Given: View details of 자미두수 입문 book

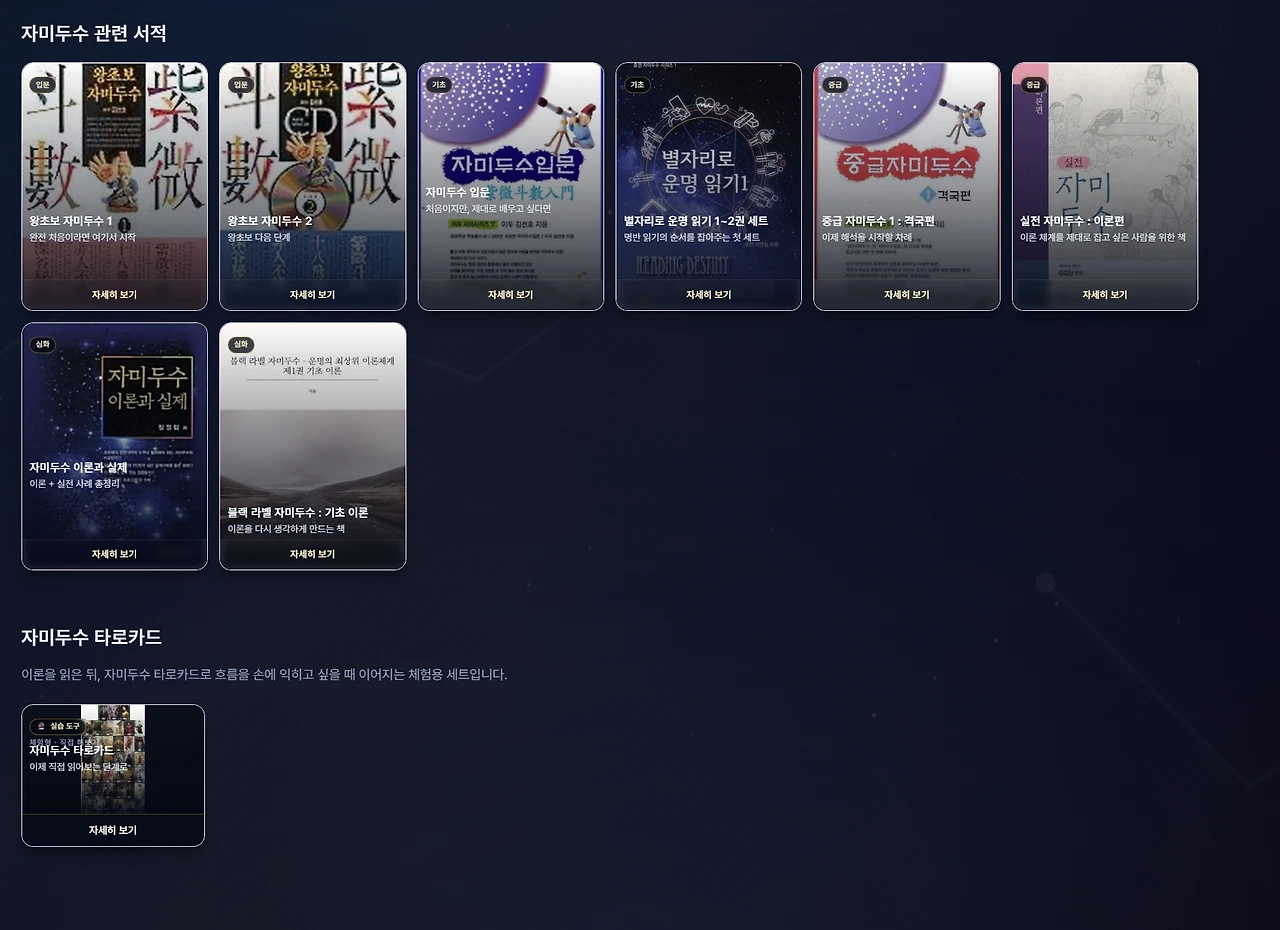Looking at the screenshot, I should coord(510,295).
